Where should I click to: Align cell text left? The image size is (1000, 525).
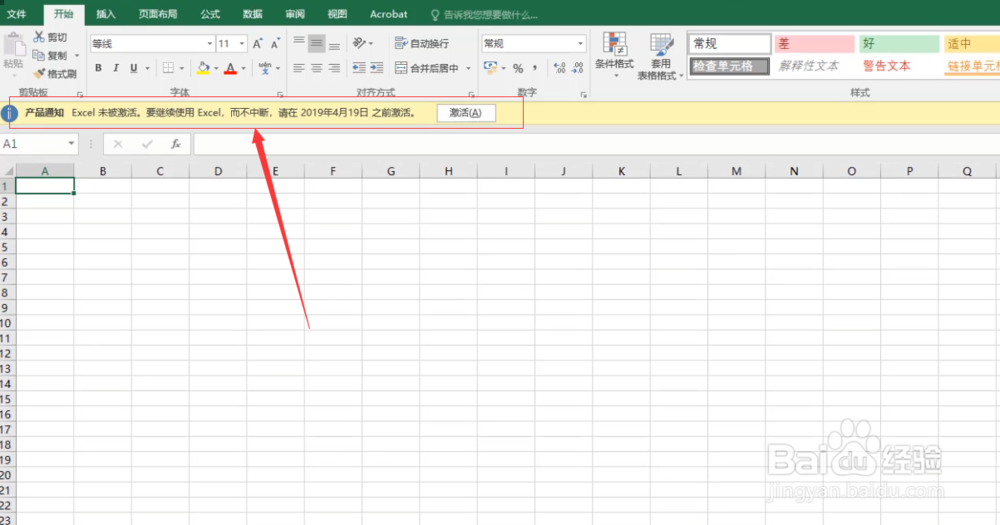[298, 68]
